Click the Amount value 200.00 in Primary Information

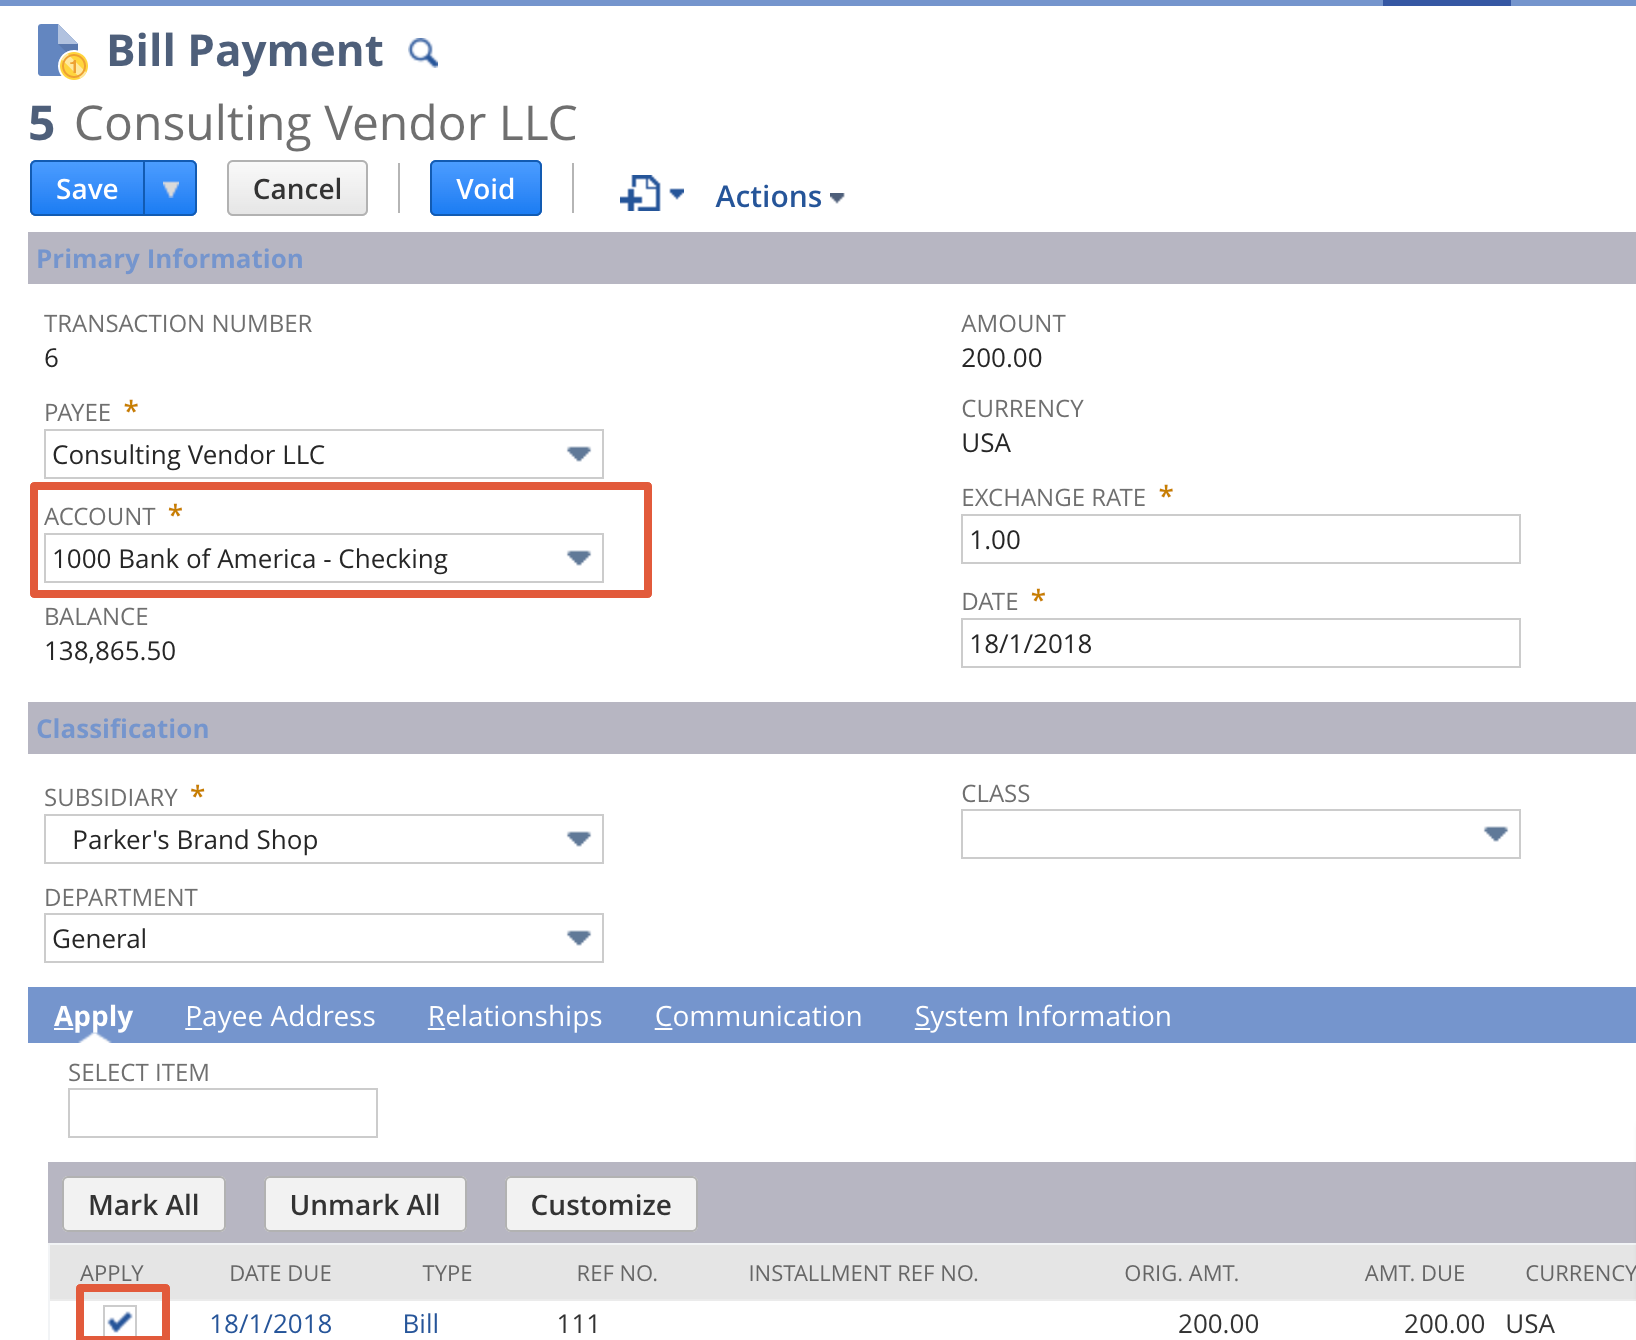(1002, 358)
